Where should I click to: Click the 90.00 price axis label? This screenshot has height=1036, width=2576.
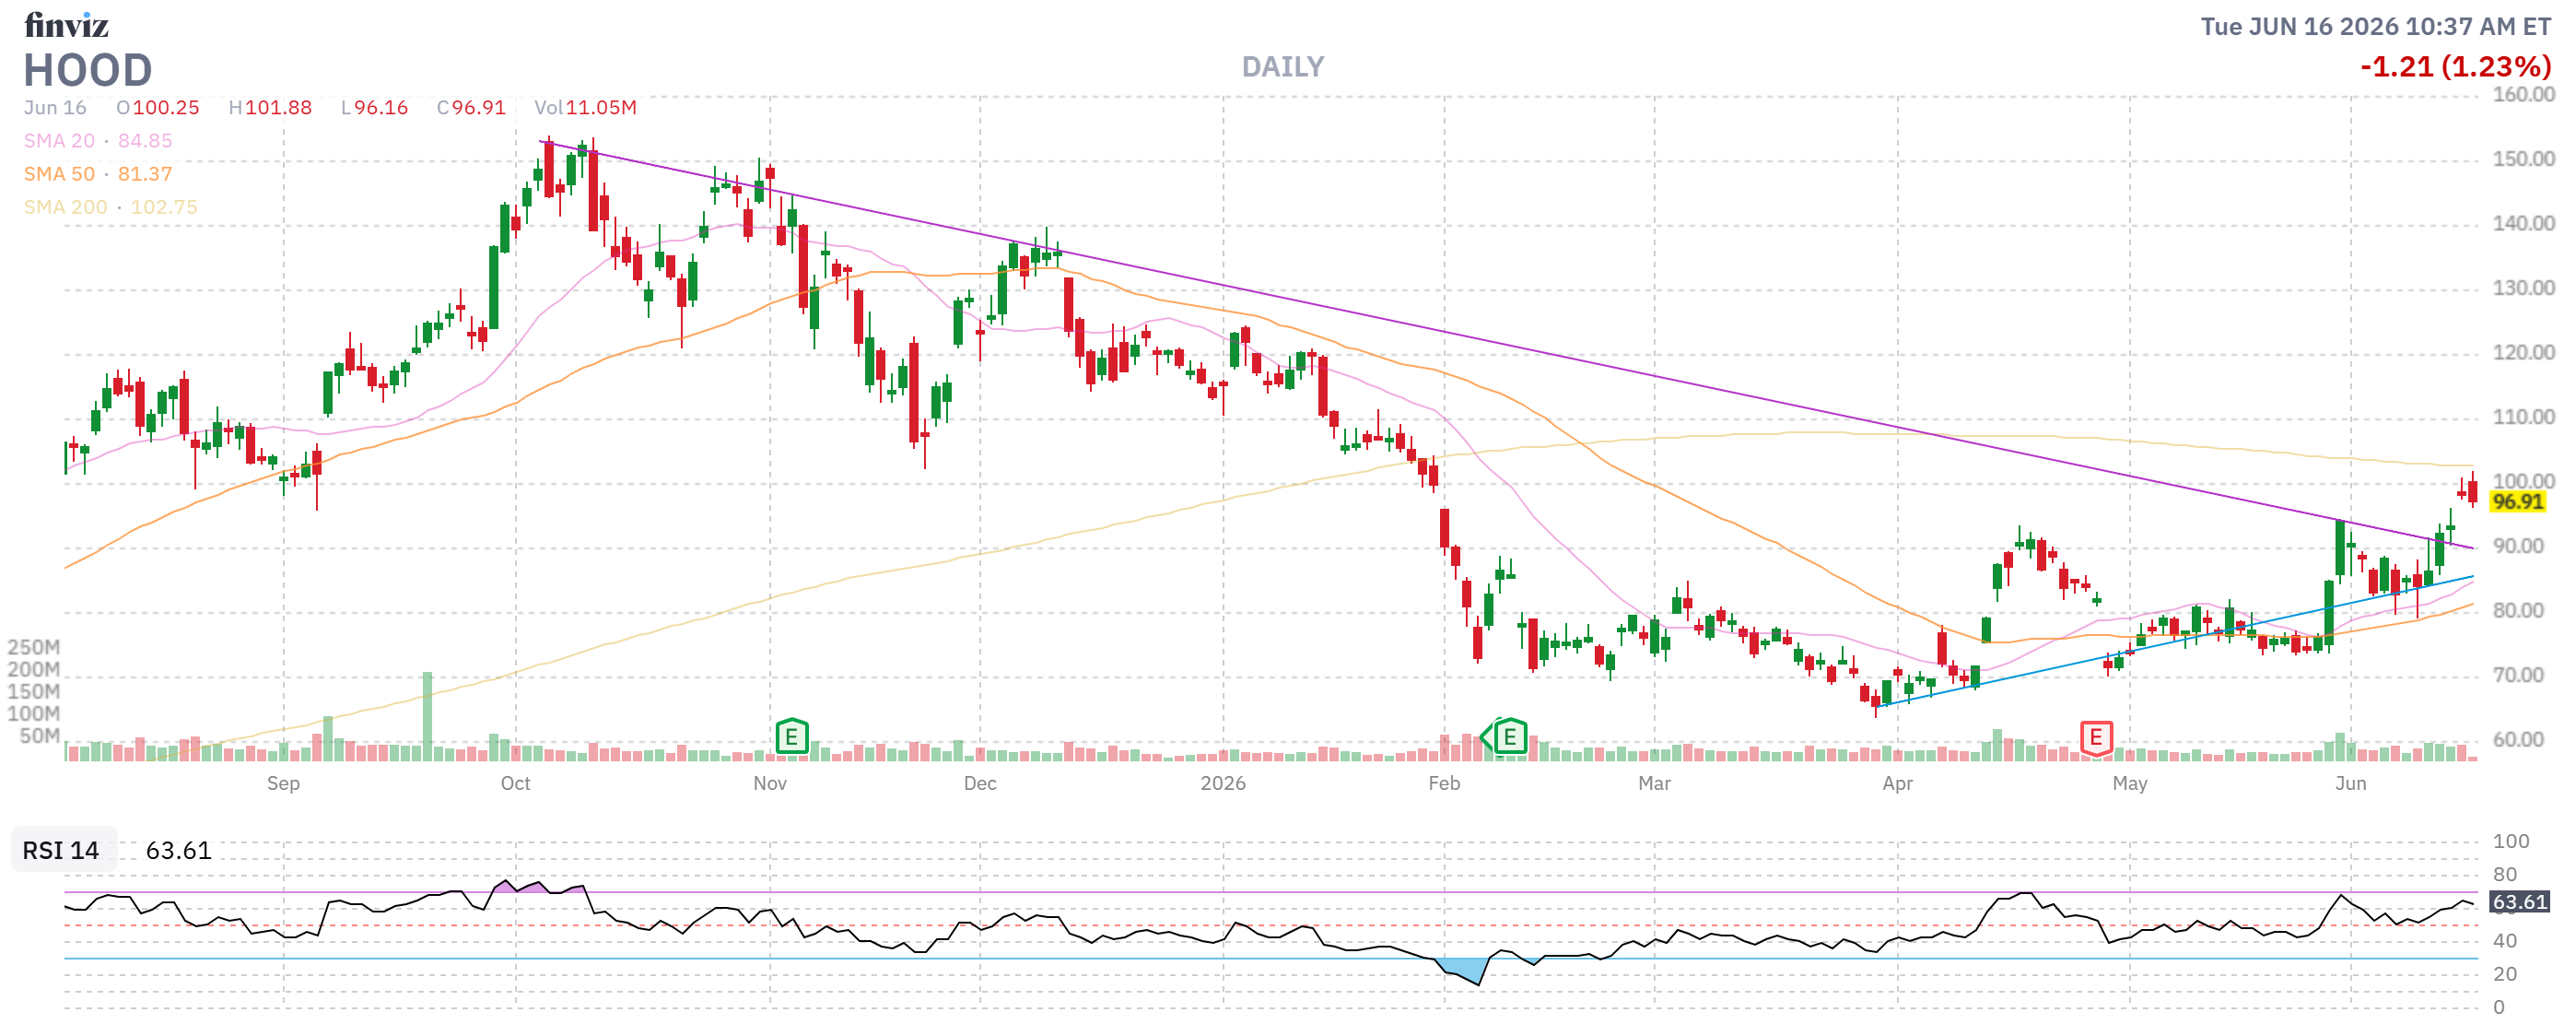[2518, 546]
